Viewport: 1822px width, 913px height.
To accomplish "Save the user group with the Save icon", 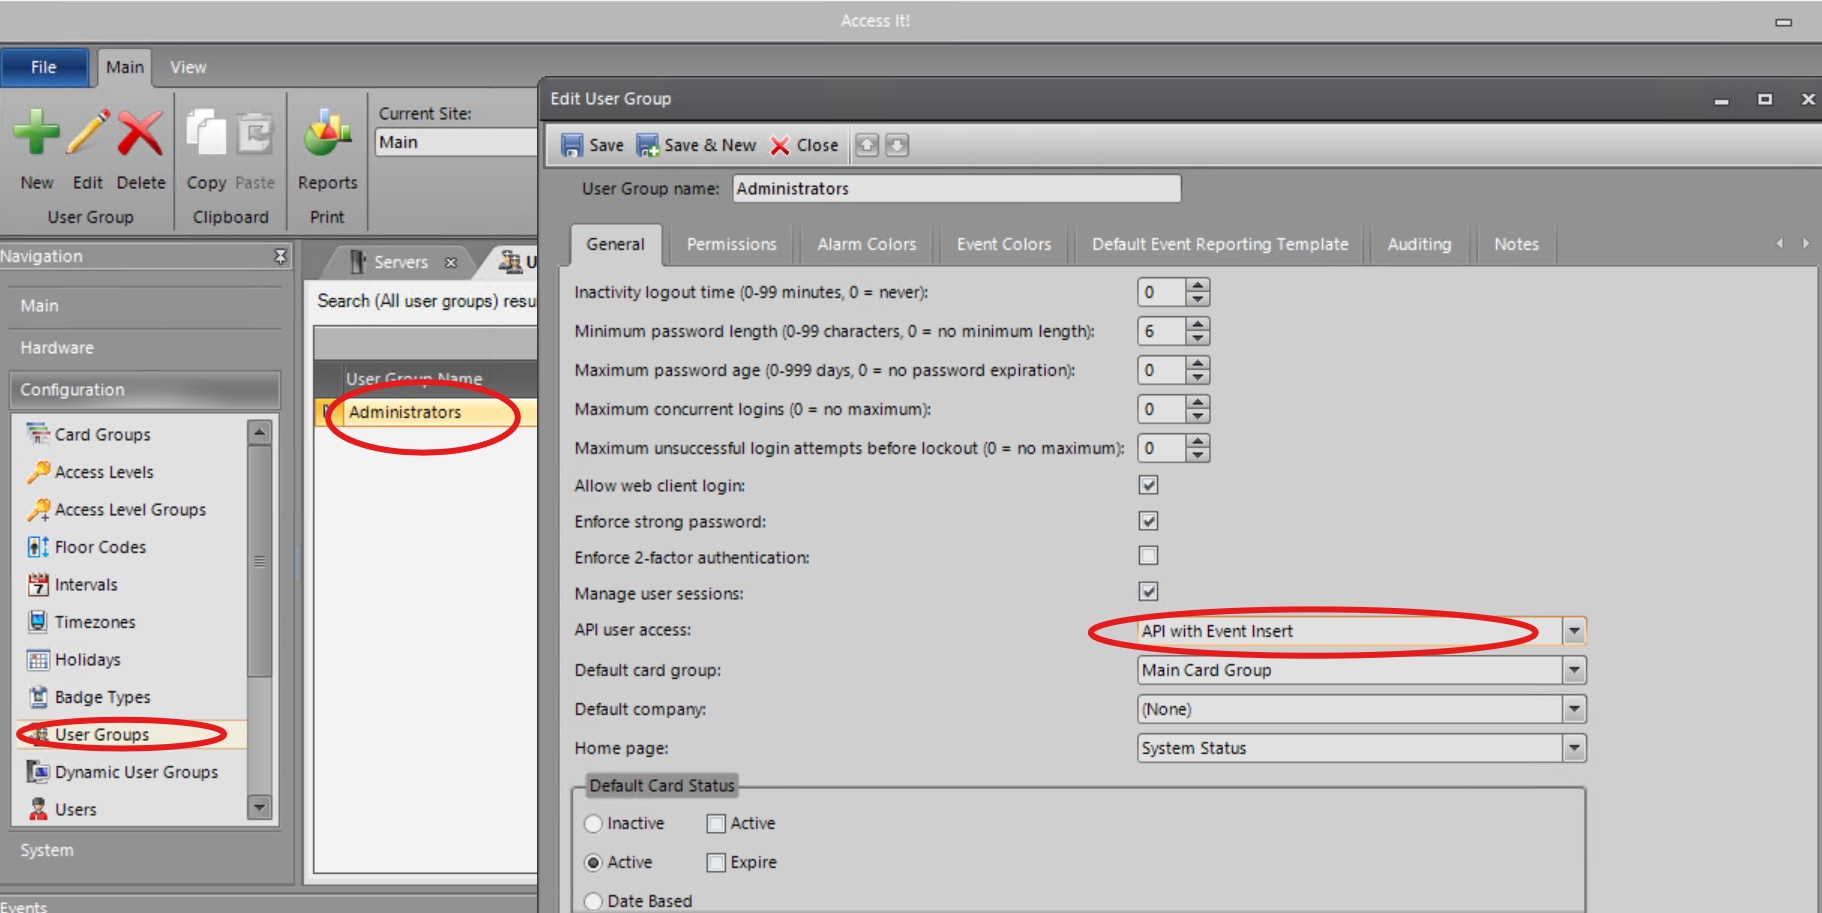I will (x=572, y=146).
